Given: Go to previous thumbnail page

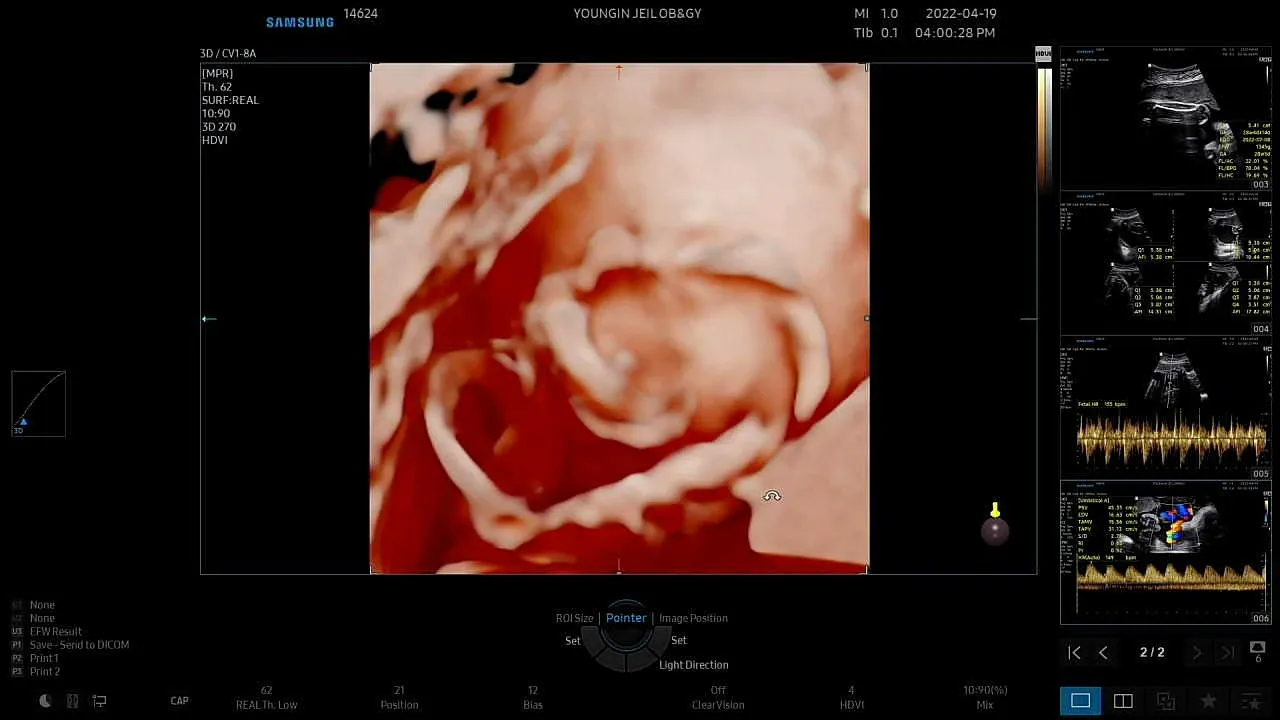Looking at the screenshot, I should pos(1103,652).
